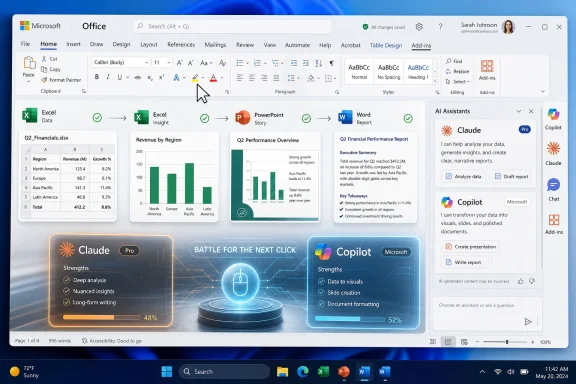The height and width of the screenshot is (384, 576).
Task: Open the Help question mark
Action: [x=440, y=26]
